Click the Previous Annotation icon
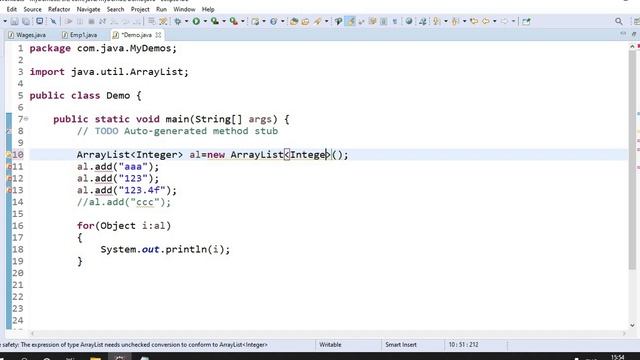Viewport: 640px width, 360px height. coord(456,21)
